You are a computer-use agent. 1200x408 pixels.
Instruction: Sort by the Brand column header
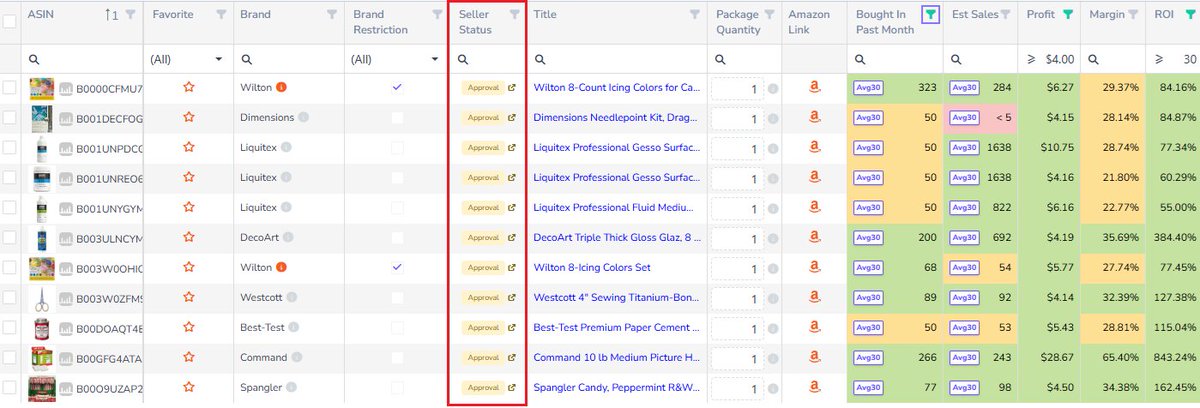pos(256,15)
